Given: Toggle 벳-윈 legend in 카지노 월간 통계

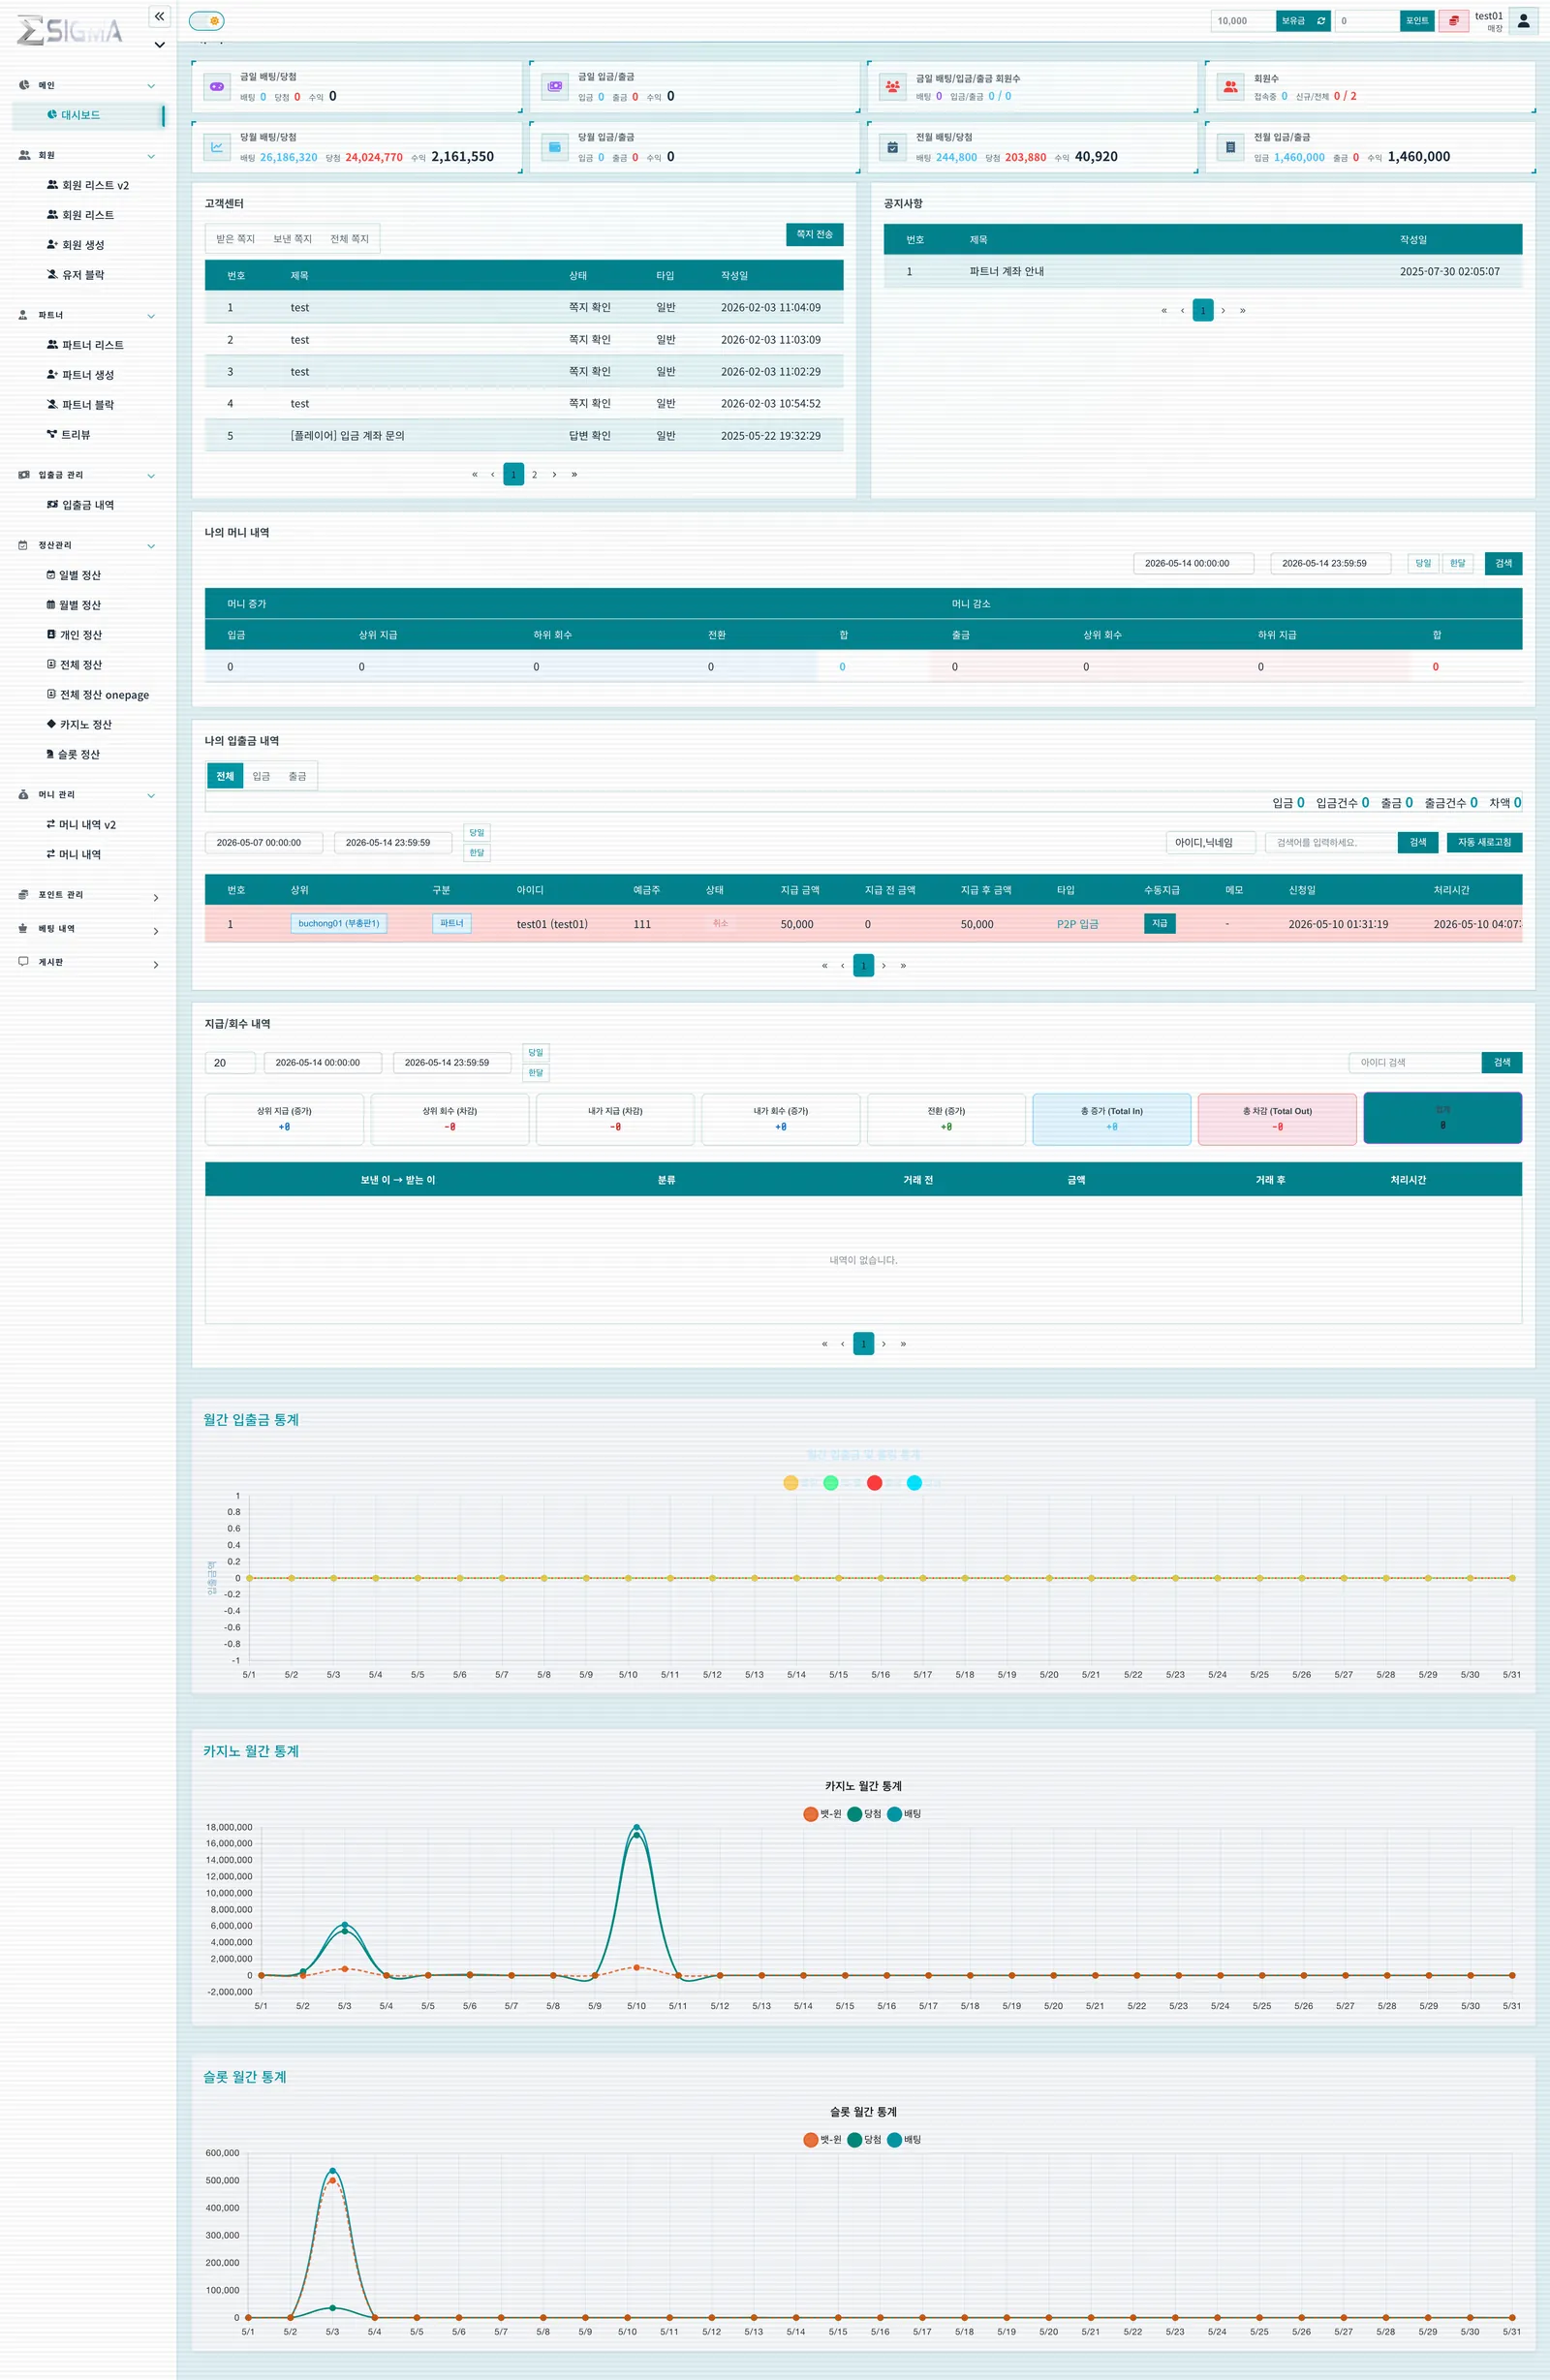Looking at the screenshot, I should pyautogui.click(x=822, y=1814).
